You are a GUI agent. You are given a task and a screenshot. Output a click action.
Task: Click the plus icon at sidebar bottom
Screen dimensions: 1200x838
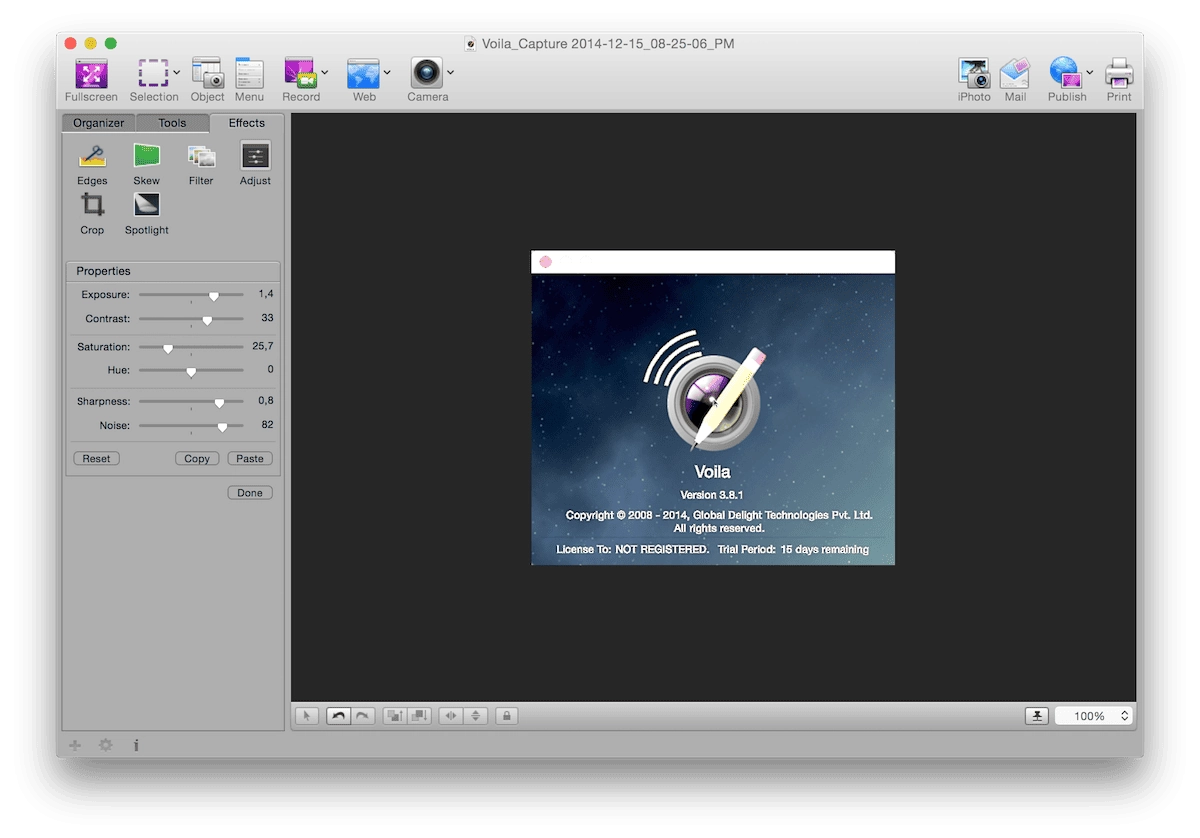click(75, 745)
